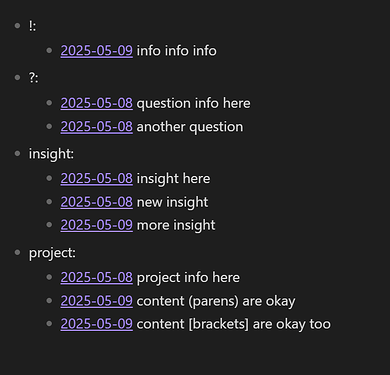This screenshot has width=390, height=375.
Task: Open the 2025-05-09 link before 'content (parens)'
Action: [97, 301]
